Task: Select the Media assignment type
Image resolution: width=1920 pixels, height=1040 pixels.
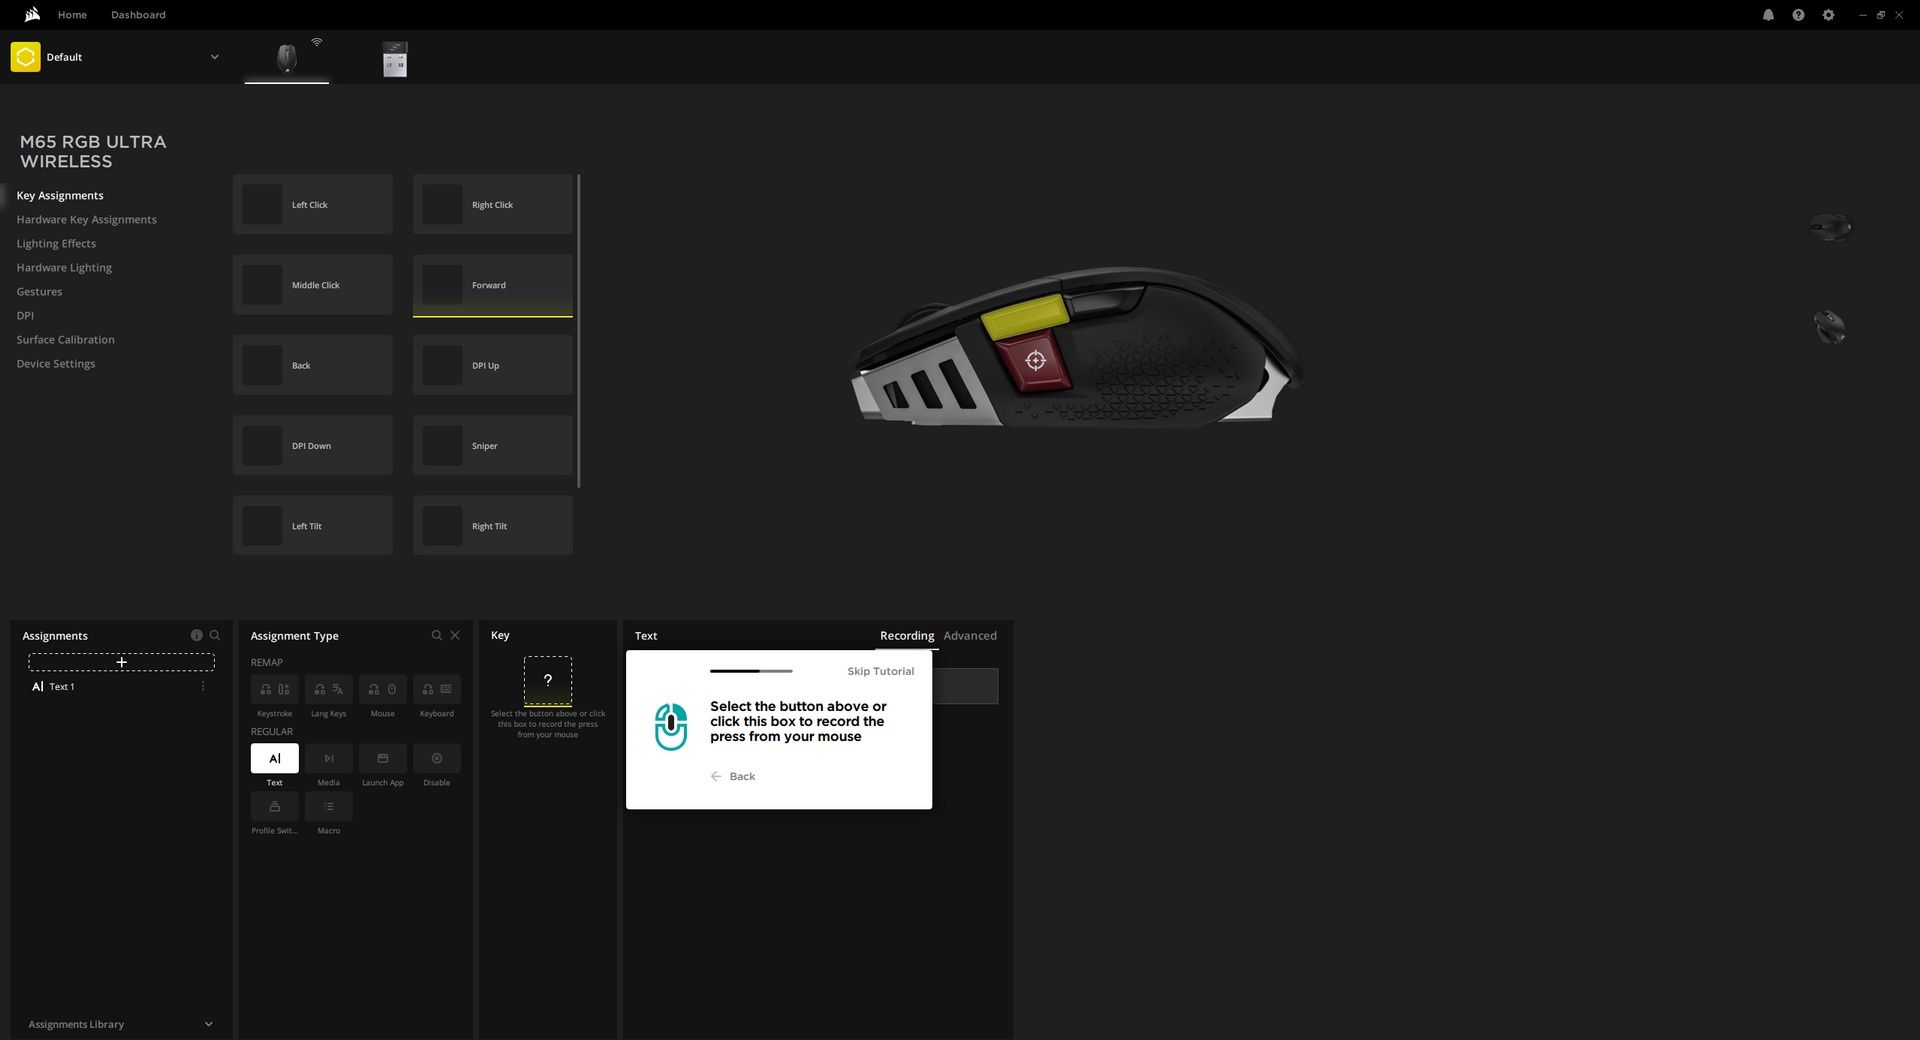Action: pyautogui.click(x=328, y=758)
